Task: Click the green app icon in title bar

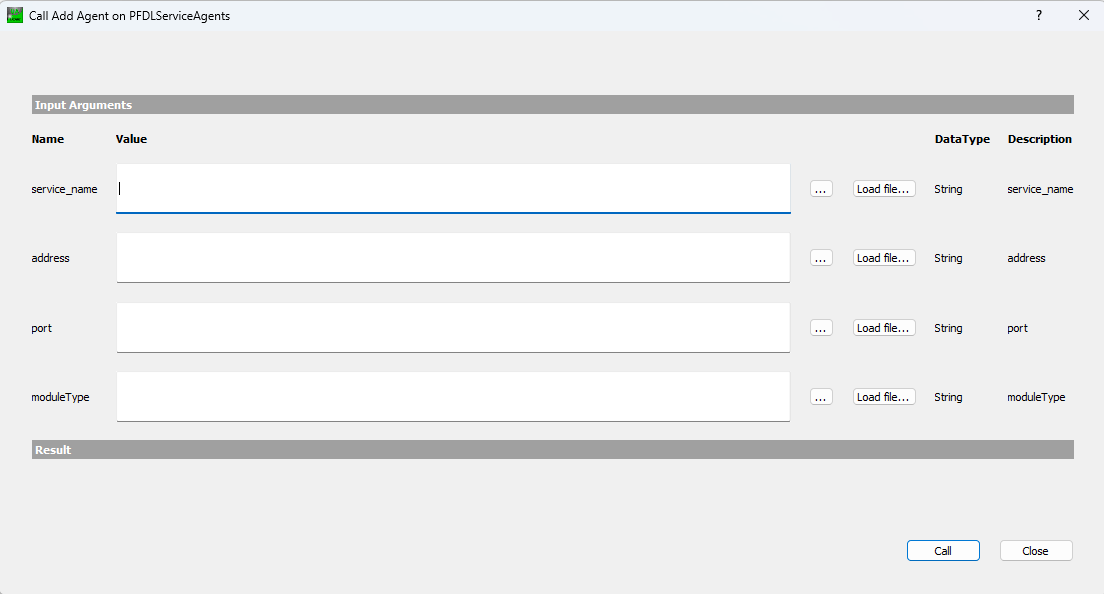Action: (15, 15)
